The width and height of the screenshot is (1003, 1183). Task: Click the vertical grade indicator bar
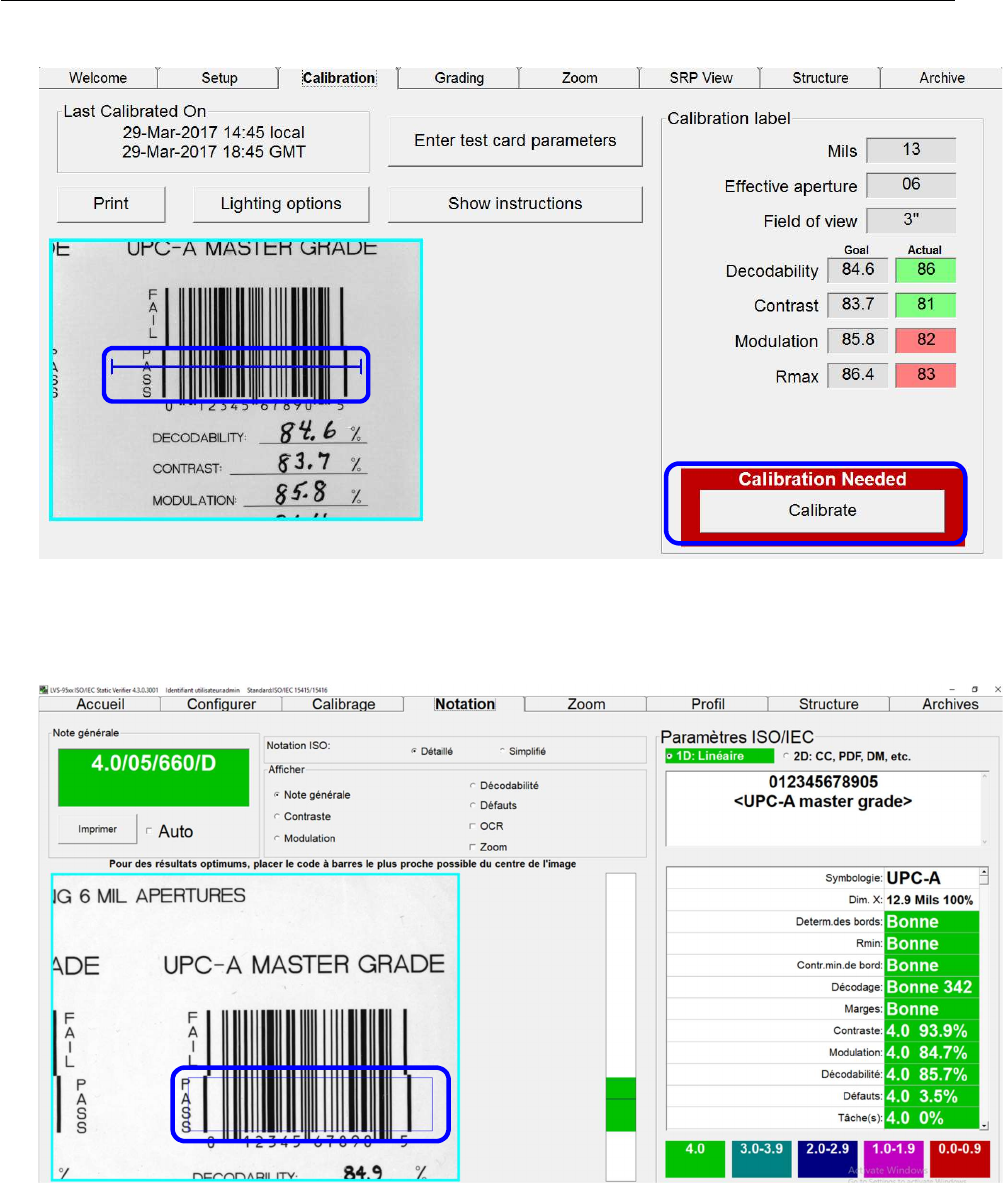tap(620, 1026)
